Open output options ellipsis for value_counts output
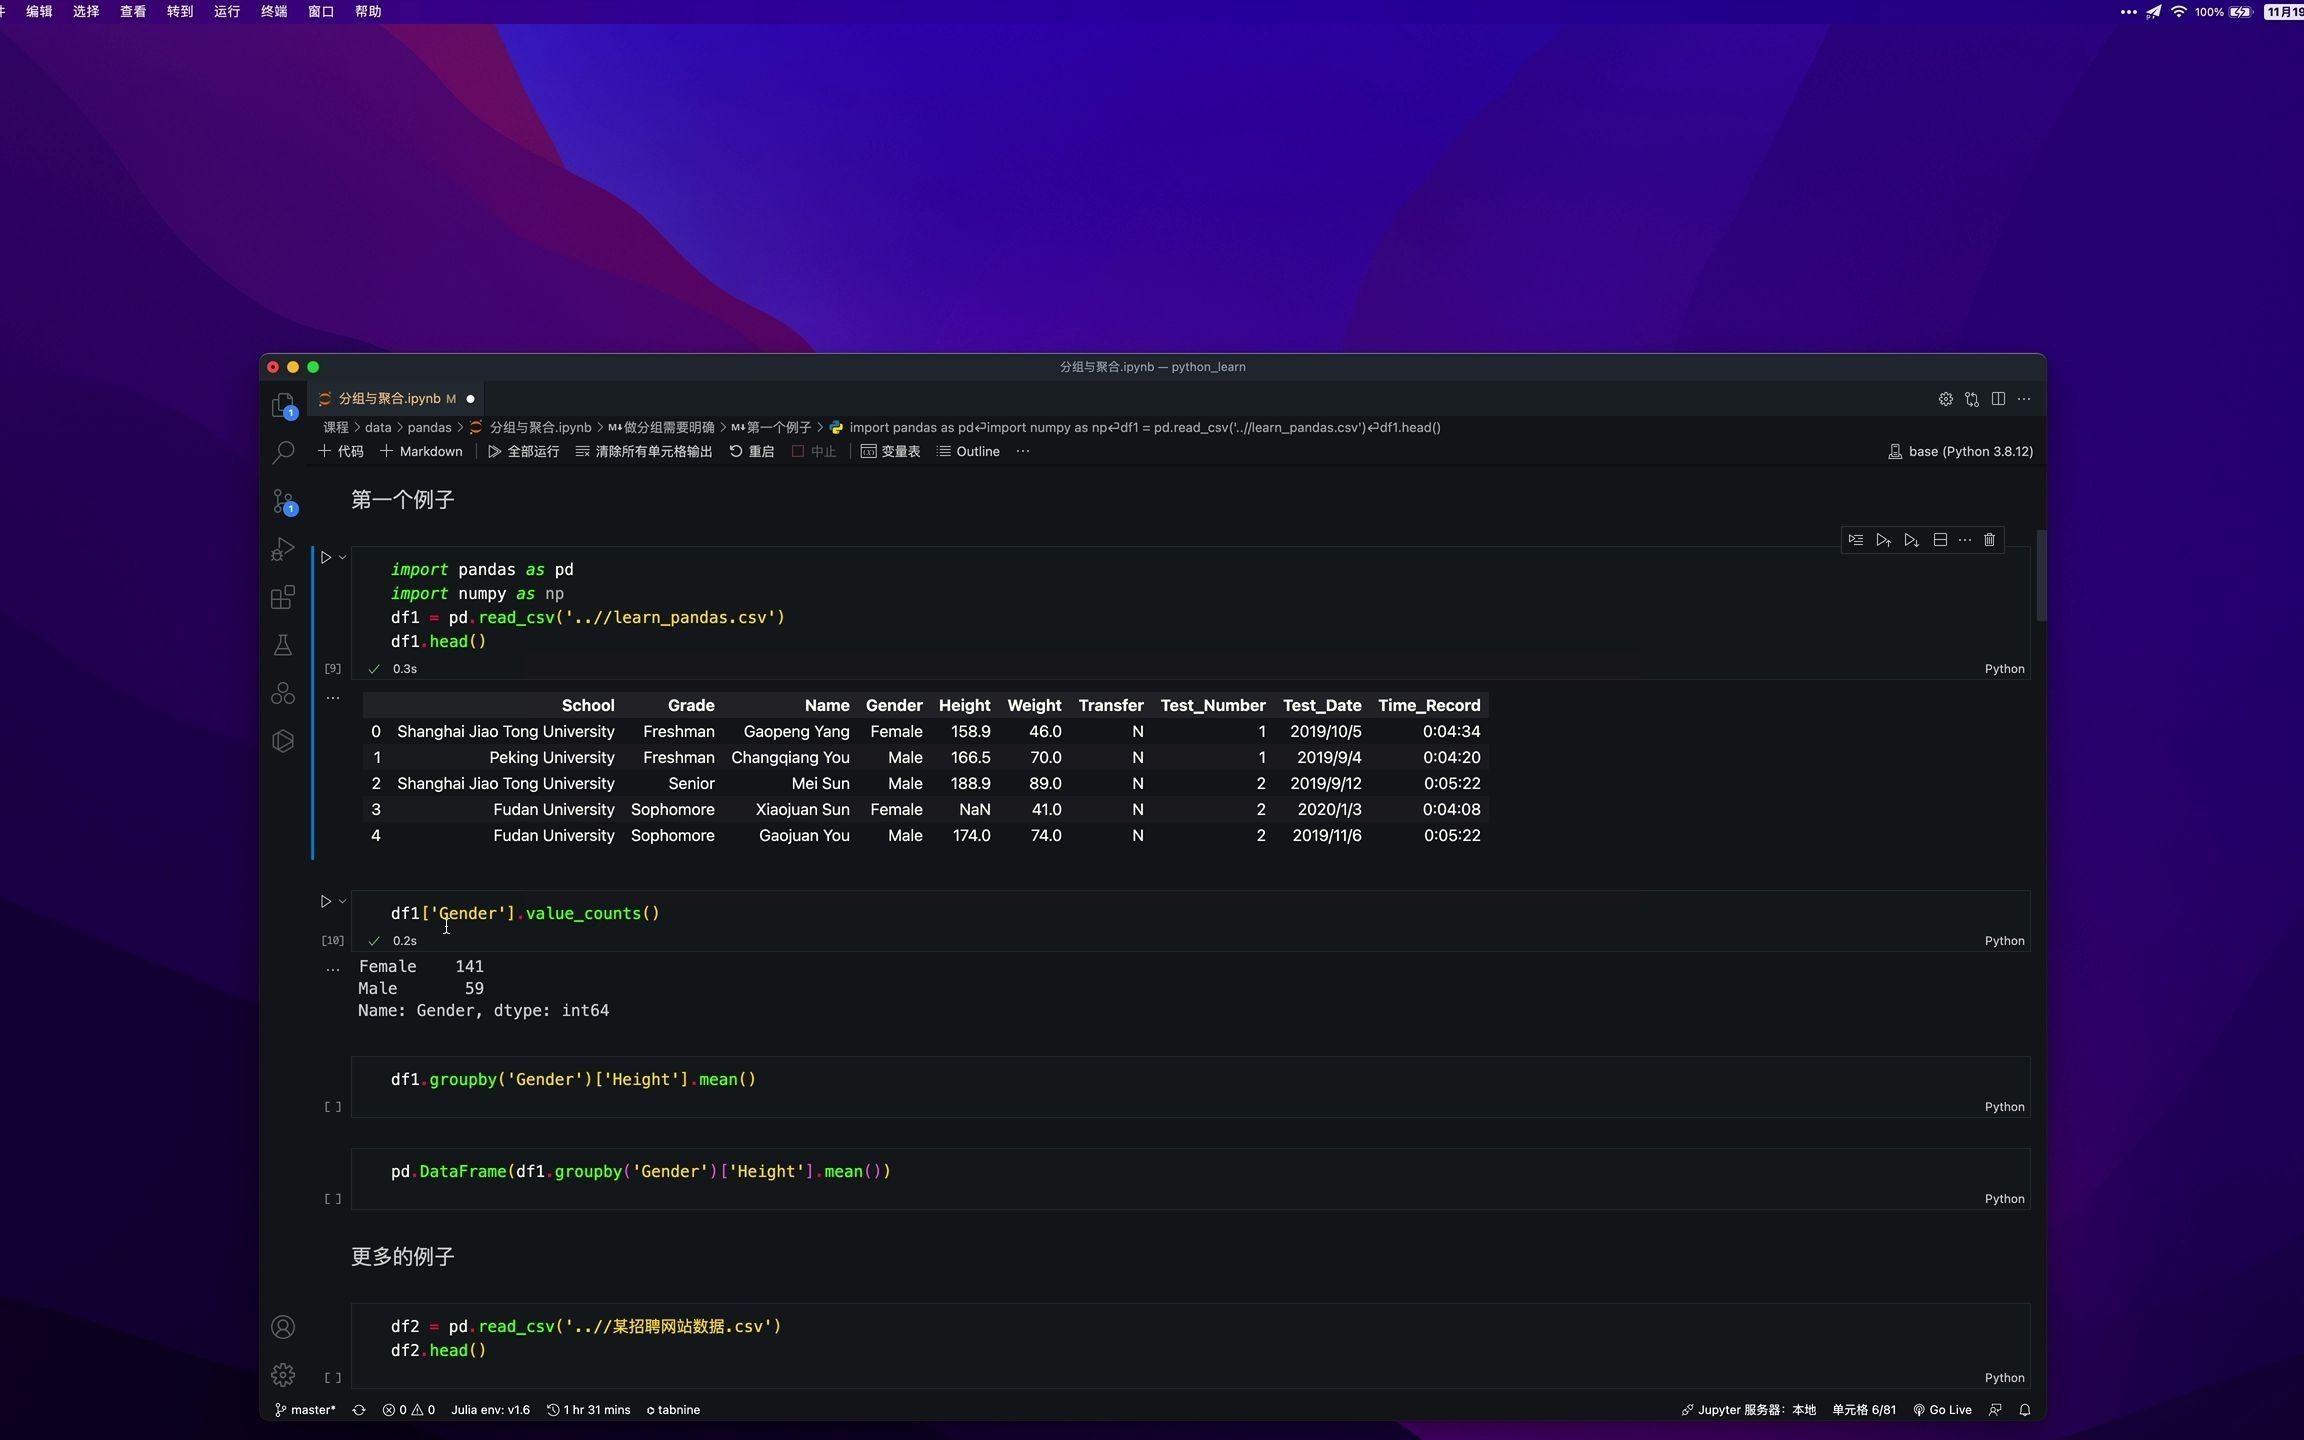 point(333,969)
